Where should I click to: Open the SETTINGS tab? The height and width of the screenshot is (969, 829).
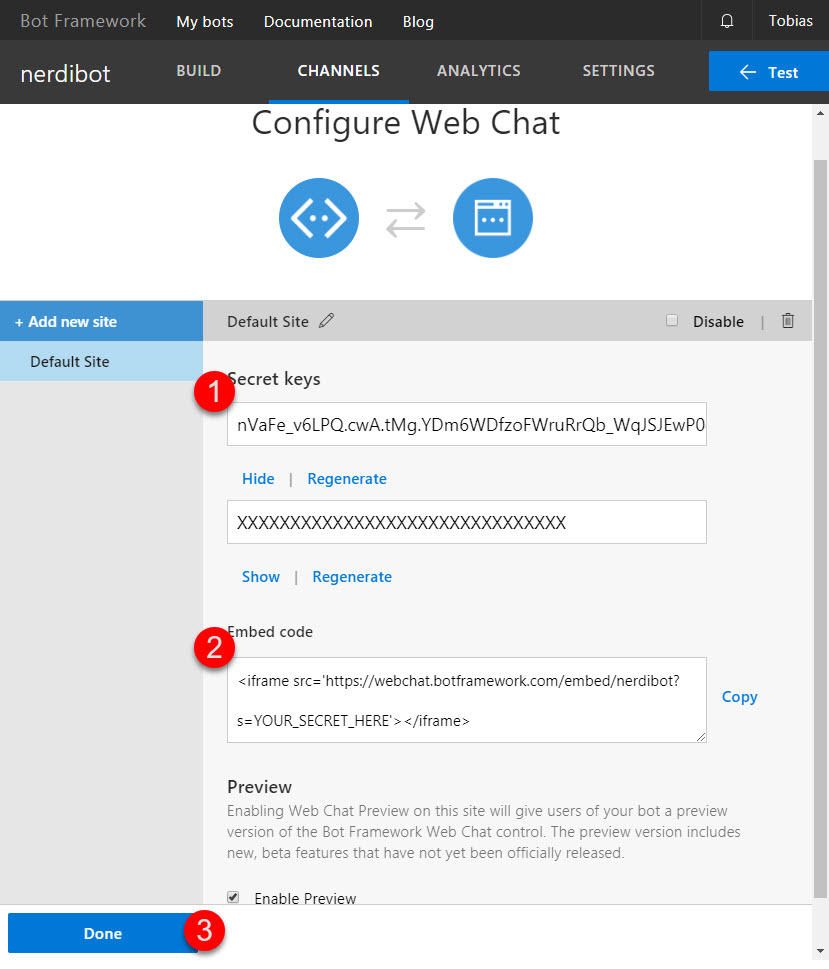(x=618, y=71)
